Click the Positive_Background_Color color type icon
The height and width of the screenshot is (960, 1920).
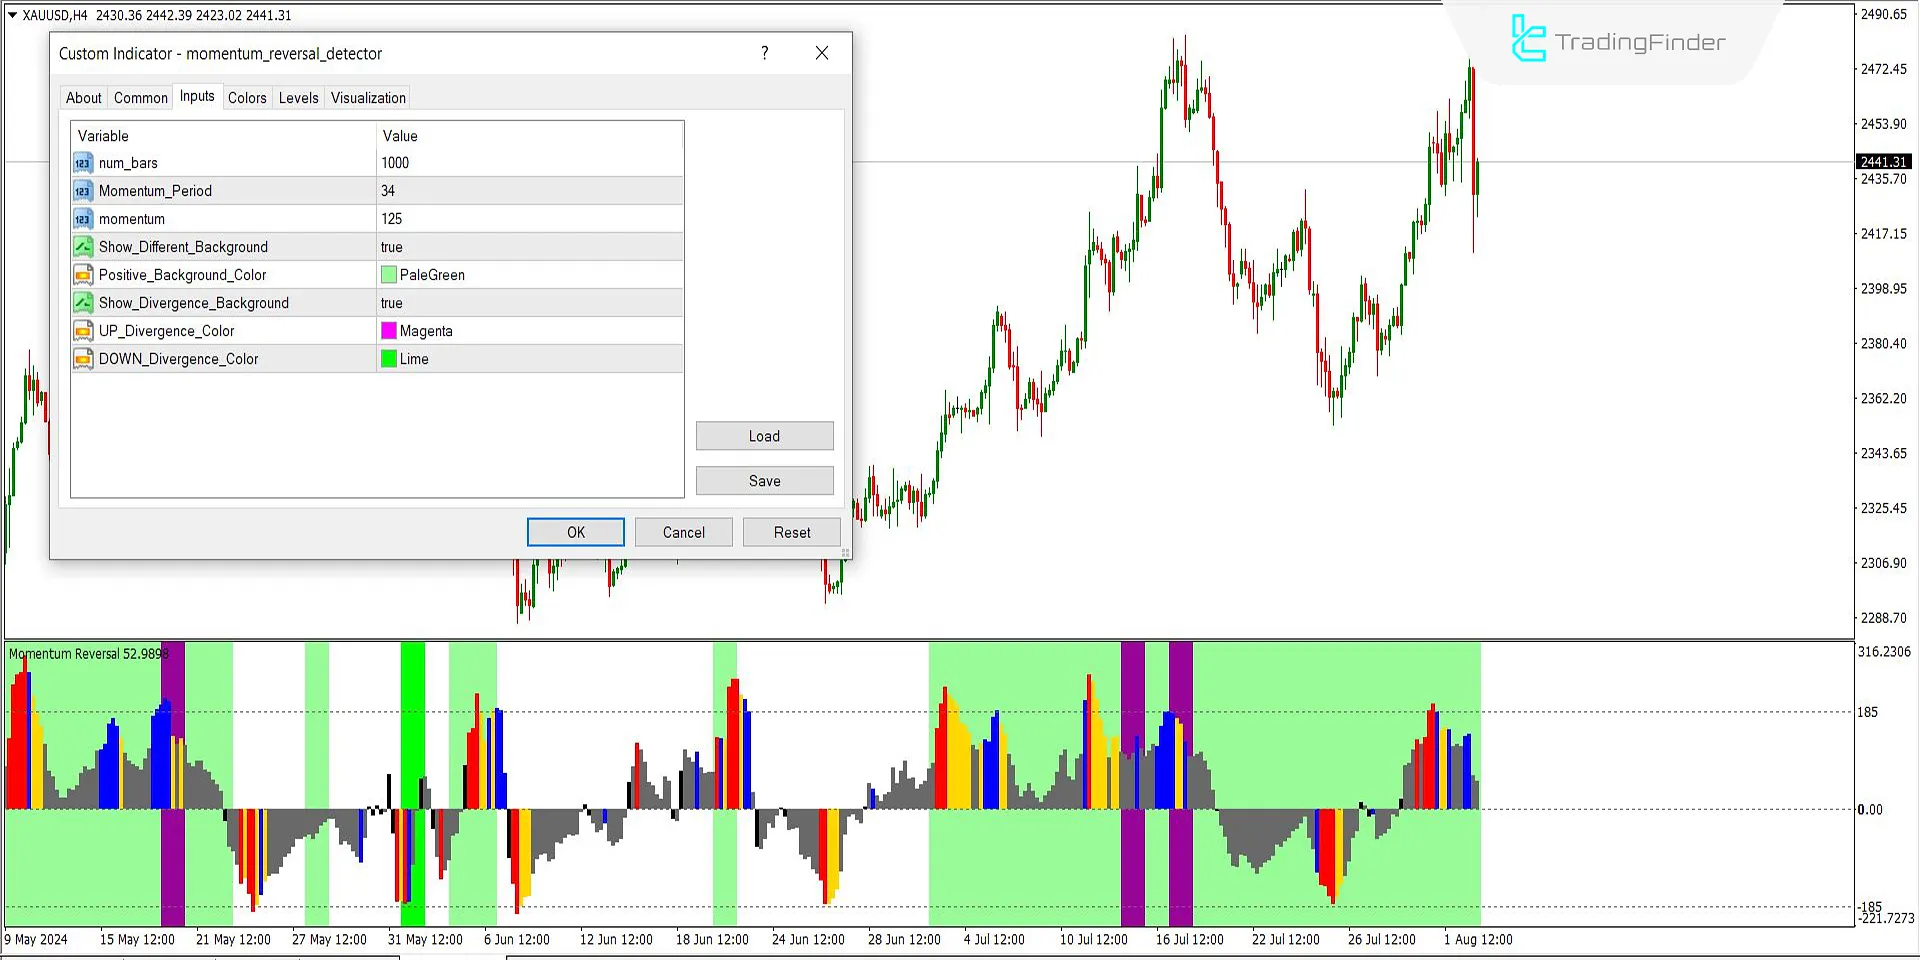83,275
